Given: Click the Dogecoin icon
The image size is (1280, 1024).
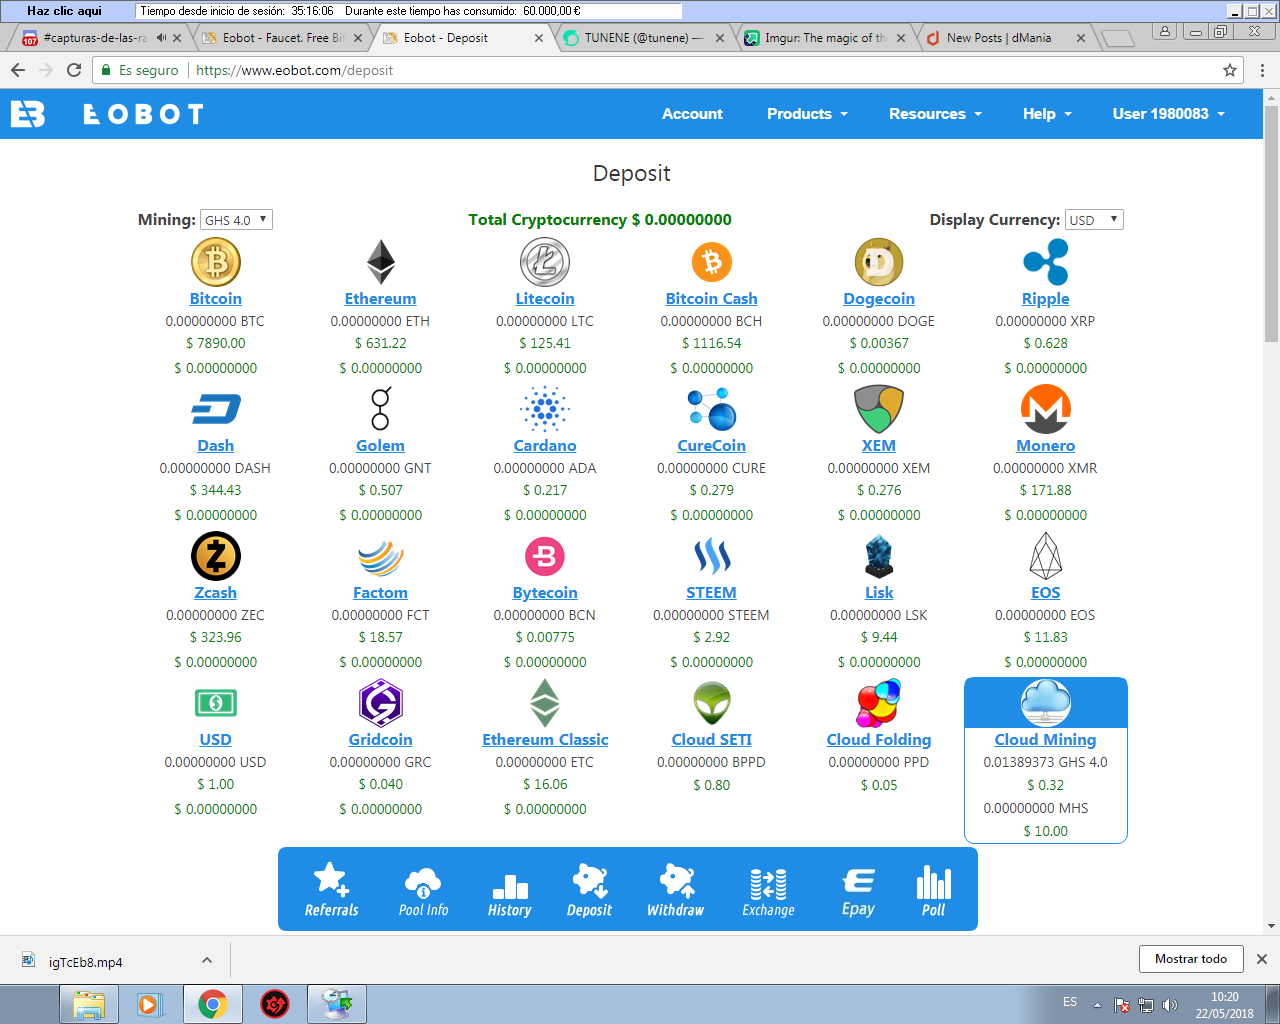Looking at the screenshot, I should (879, 263).
